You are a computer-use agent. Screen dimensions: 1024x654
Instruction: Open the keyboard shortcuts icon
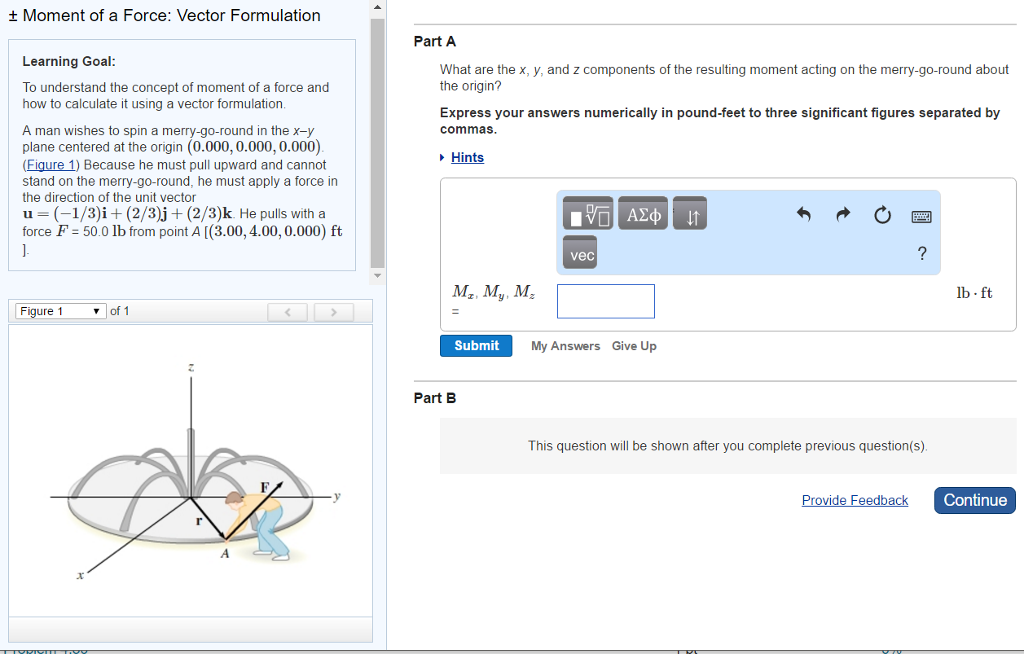921,216
